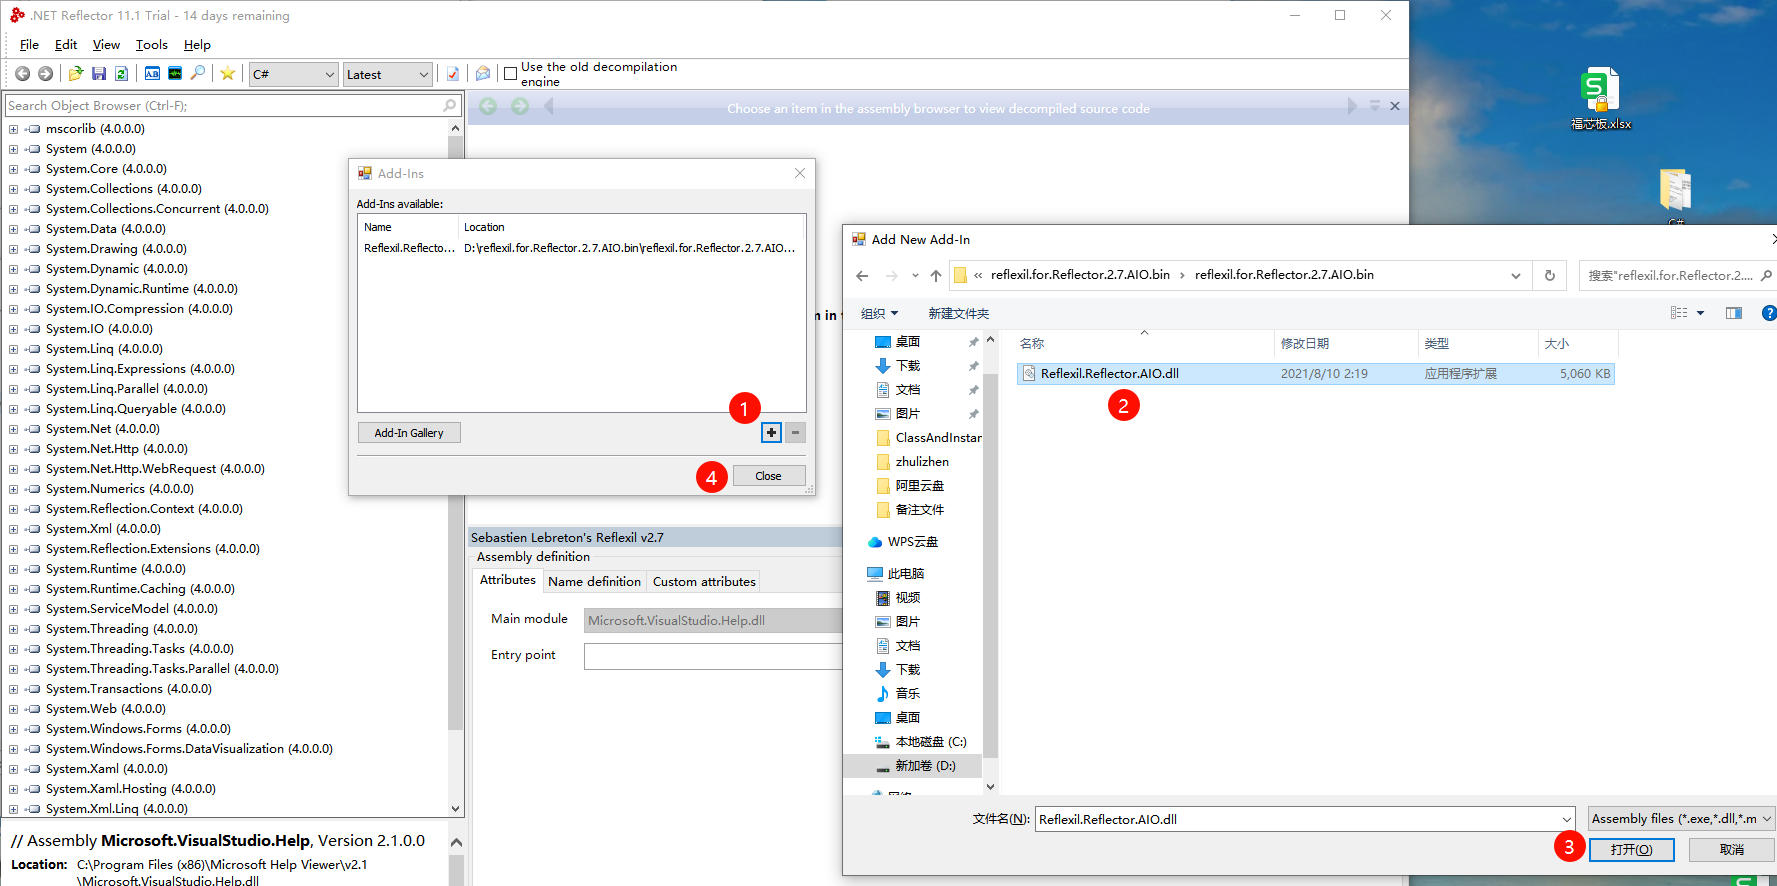Switch to the Custom attributes tab

pyautogui.click(x=704, y=581)
